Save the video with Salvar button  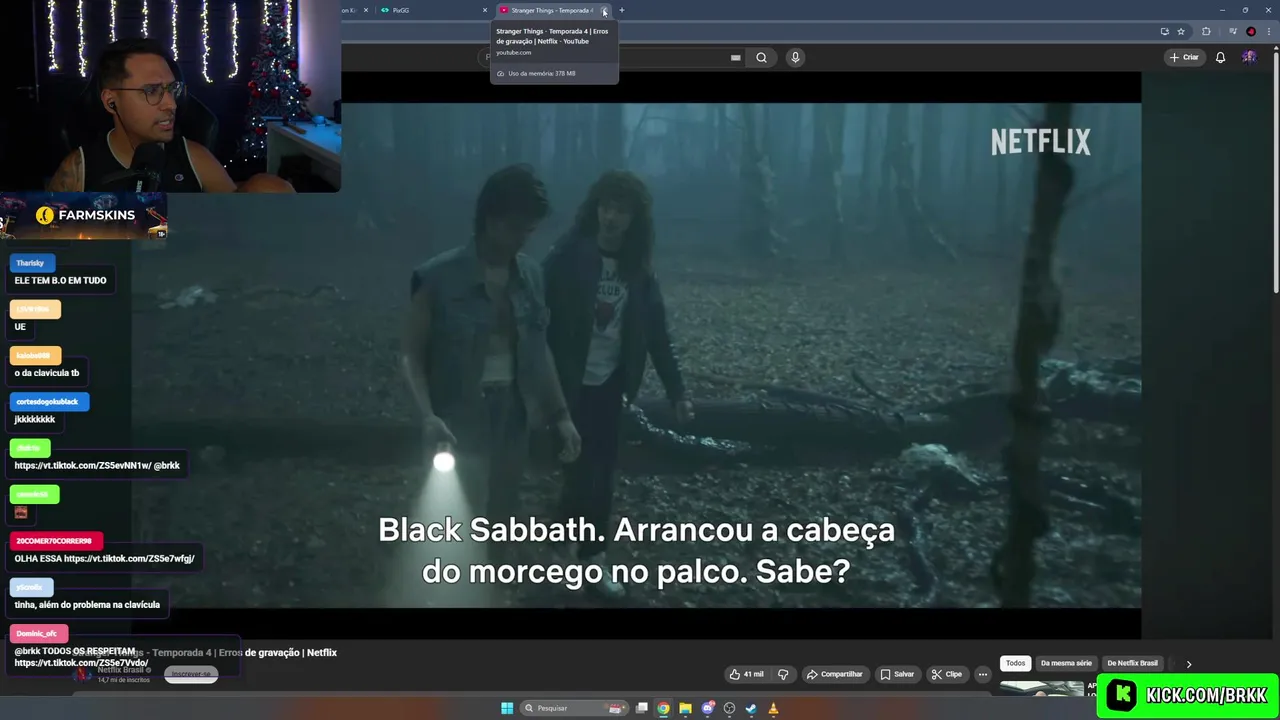(897, 674)
